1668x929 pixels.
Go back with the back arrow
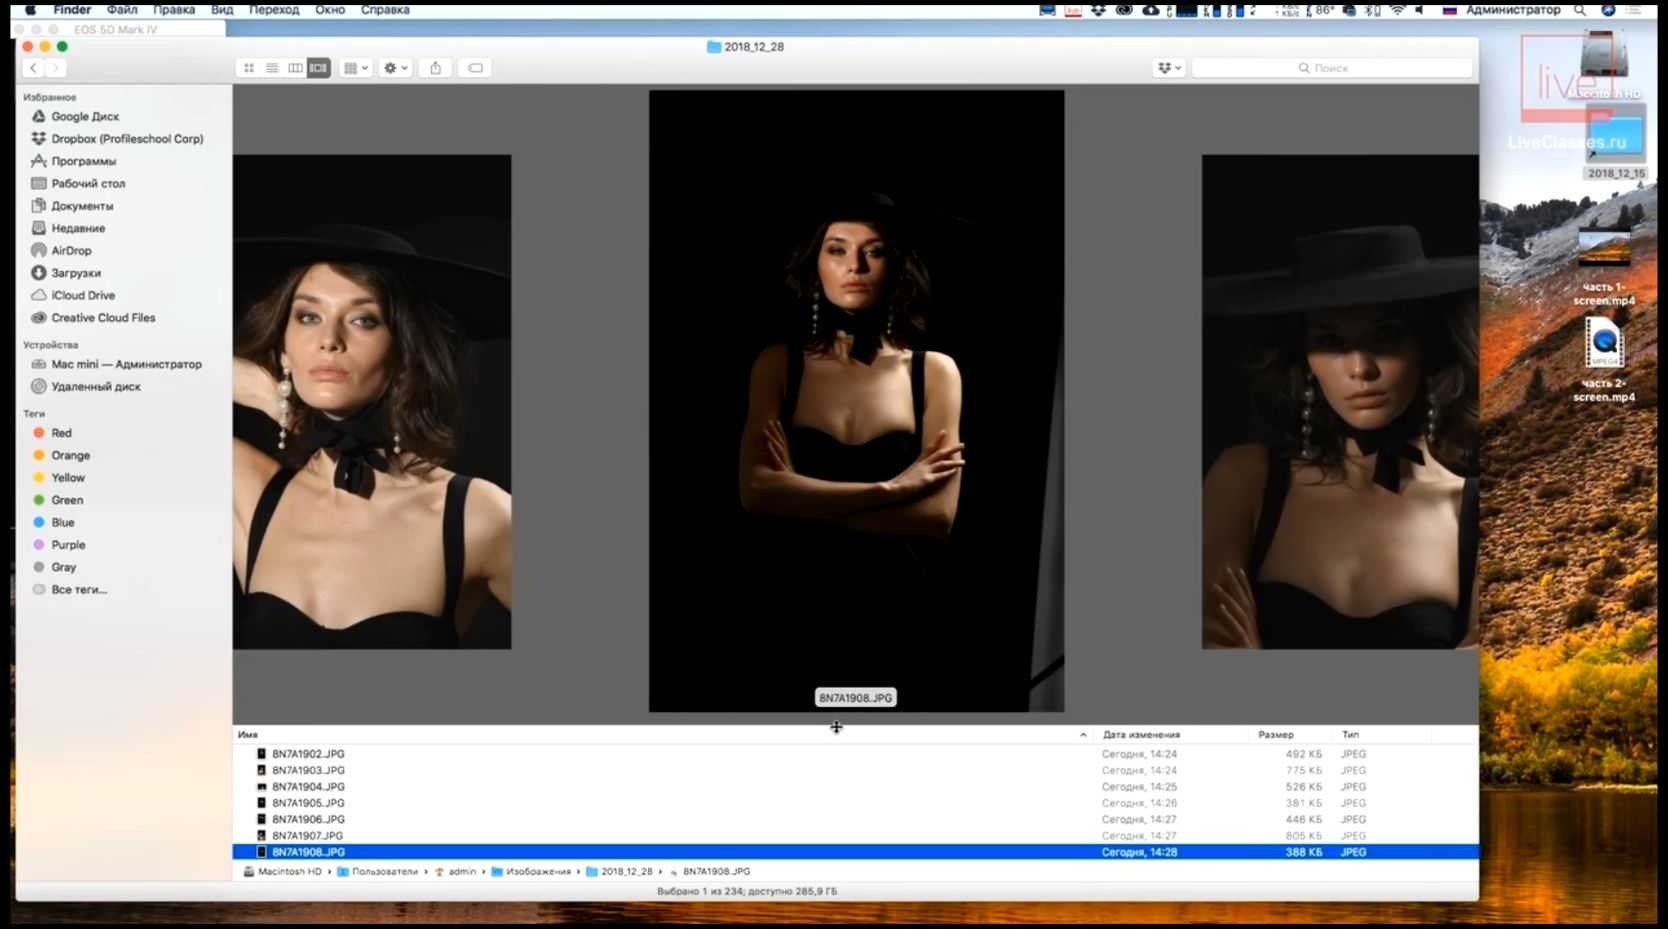click(33, 68)
